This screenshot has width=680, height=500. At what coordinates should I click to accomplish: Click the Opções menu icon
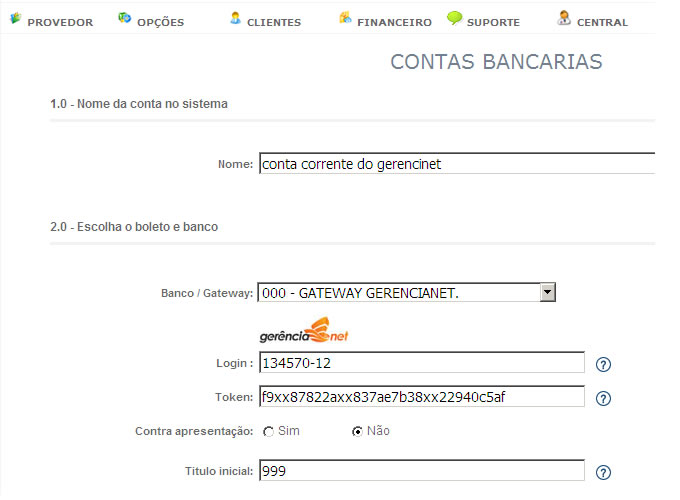coord(124,18)
